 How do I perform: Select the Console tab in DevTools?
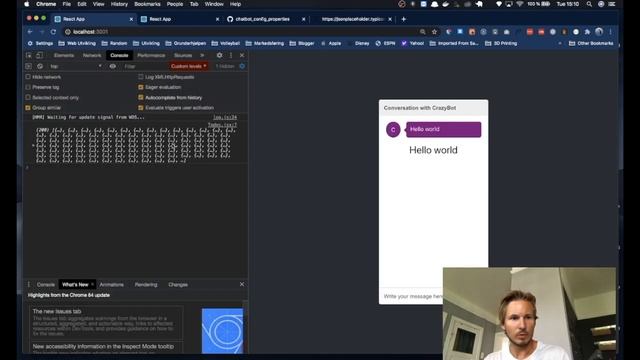119,55
